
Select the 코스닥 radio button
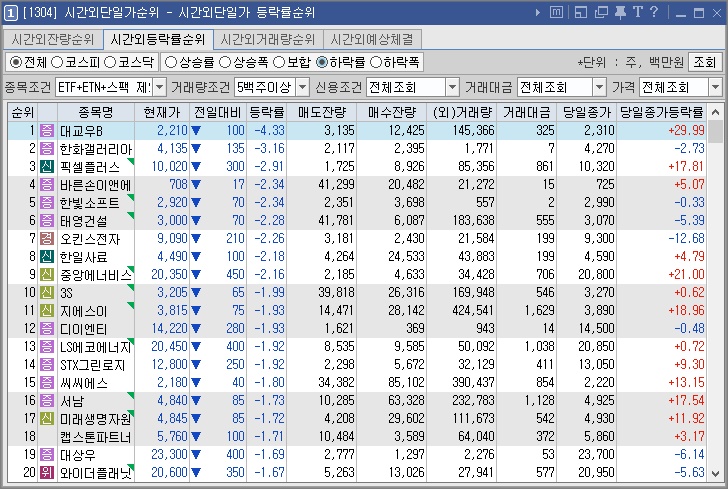[x=110, y=62]
